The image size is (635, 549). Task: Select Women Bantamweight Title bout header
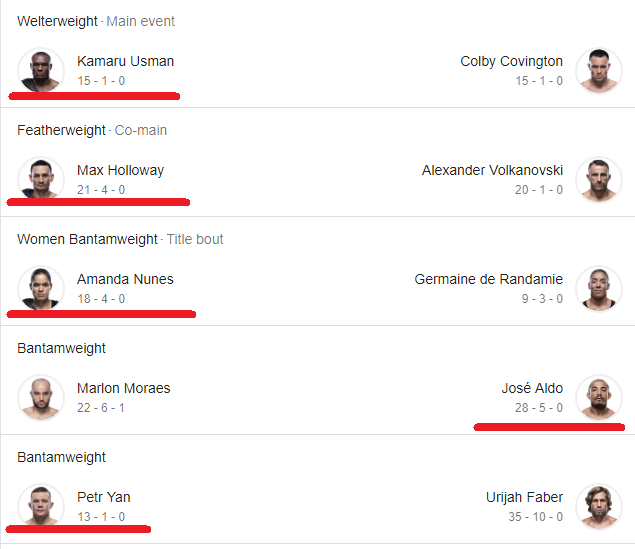120,239
